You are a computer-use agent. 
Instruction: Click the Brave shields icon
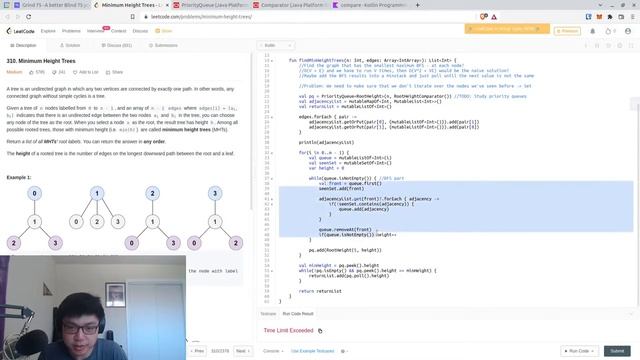pyautogui.click(x=484, y=17)
